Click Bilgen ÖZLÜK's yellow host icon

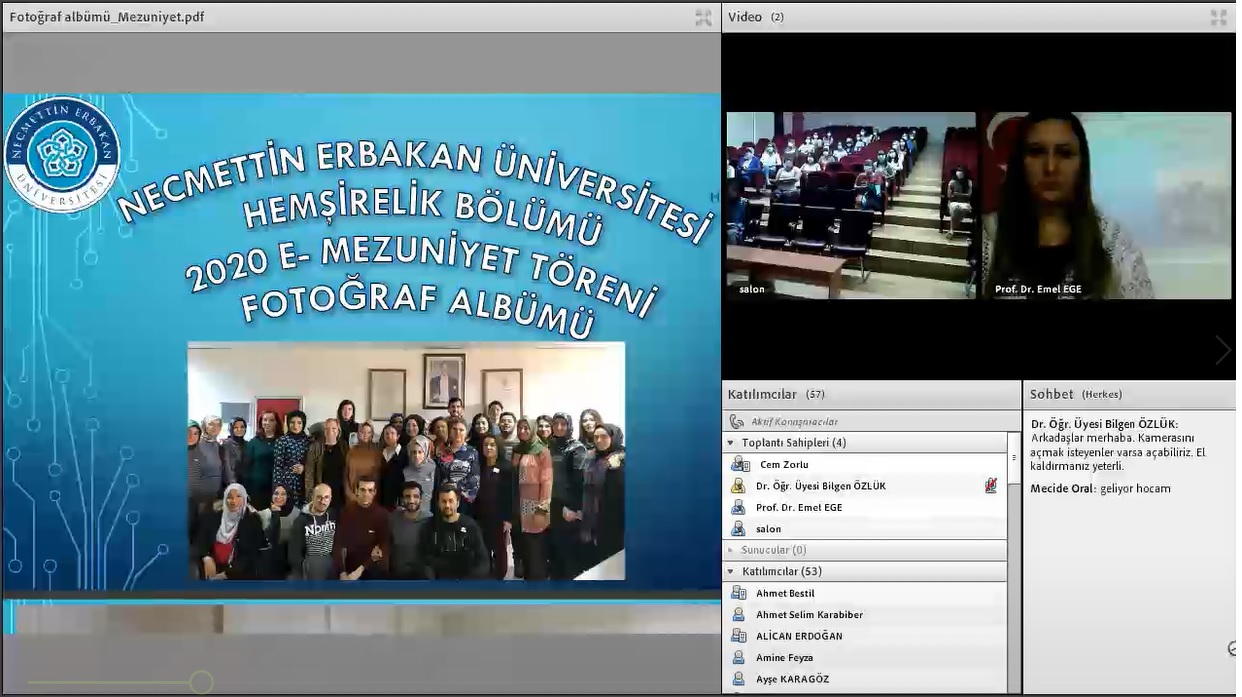point(738,486)
